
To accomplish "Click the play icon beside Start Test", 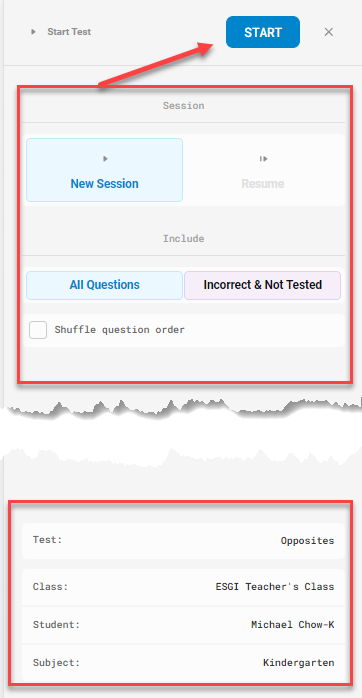I will (33, 32).
